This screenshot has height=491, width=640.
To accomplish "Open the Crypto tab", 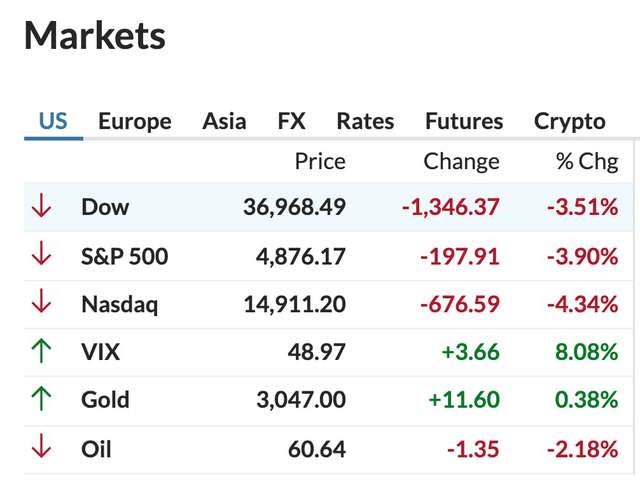I will point(569,122).
